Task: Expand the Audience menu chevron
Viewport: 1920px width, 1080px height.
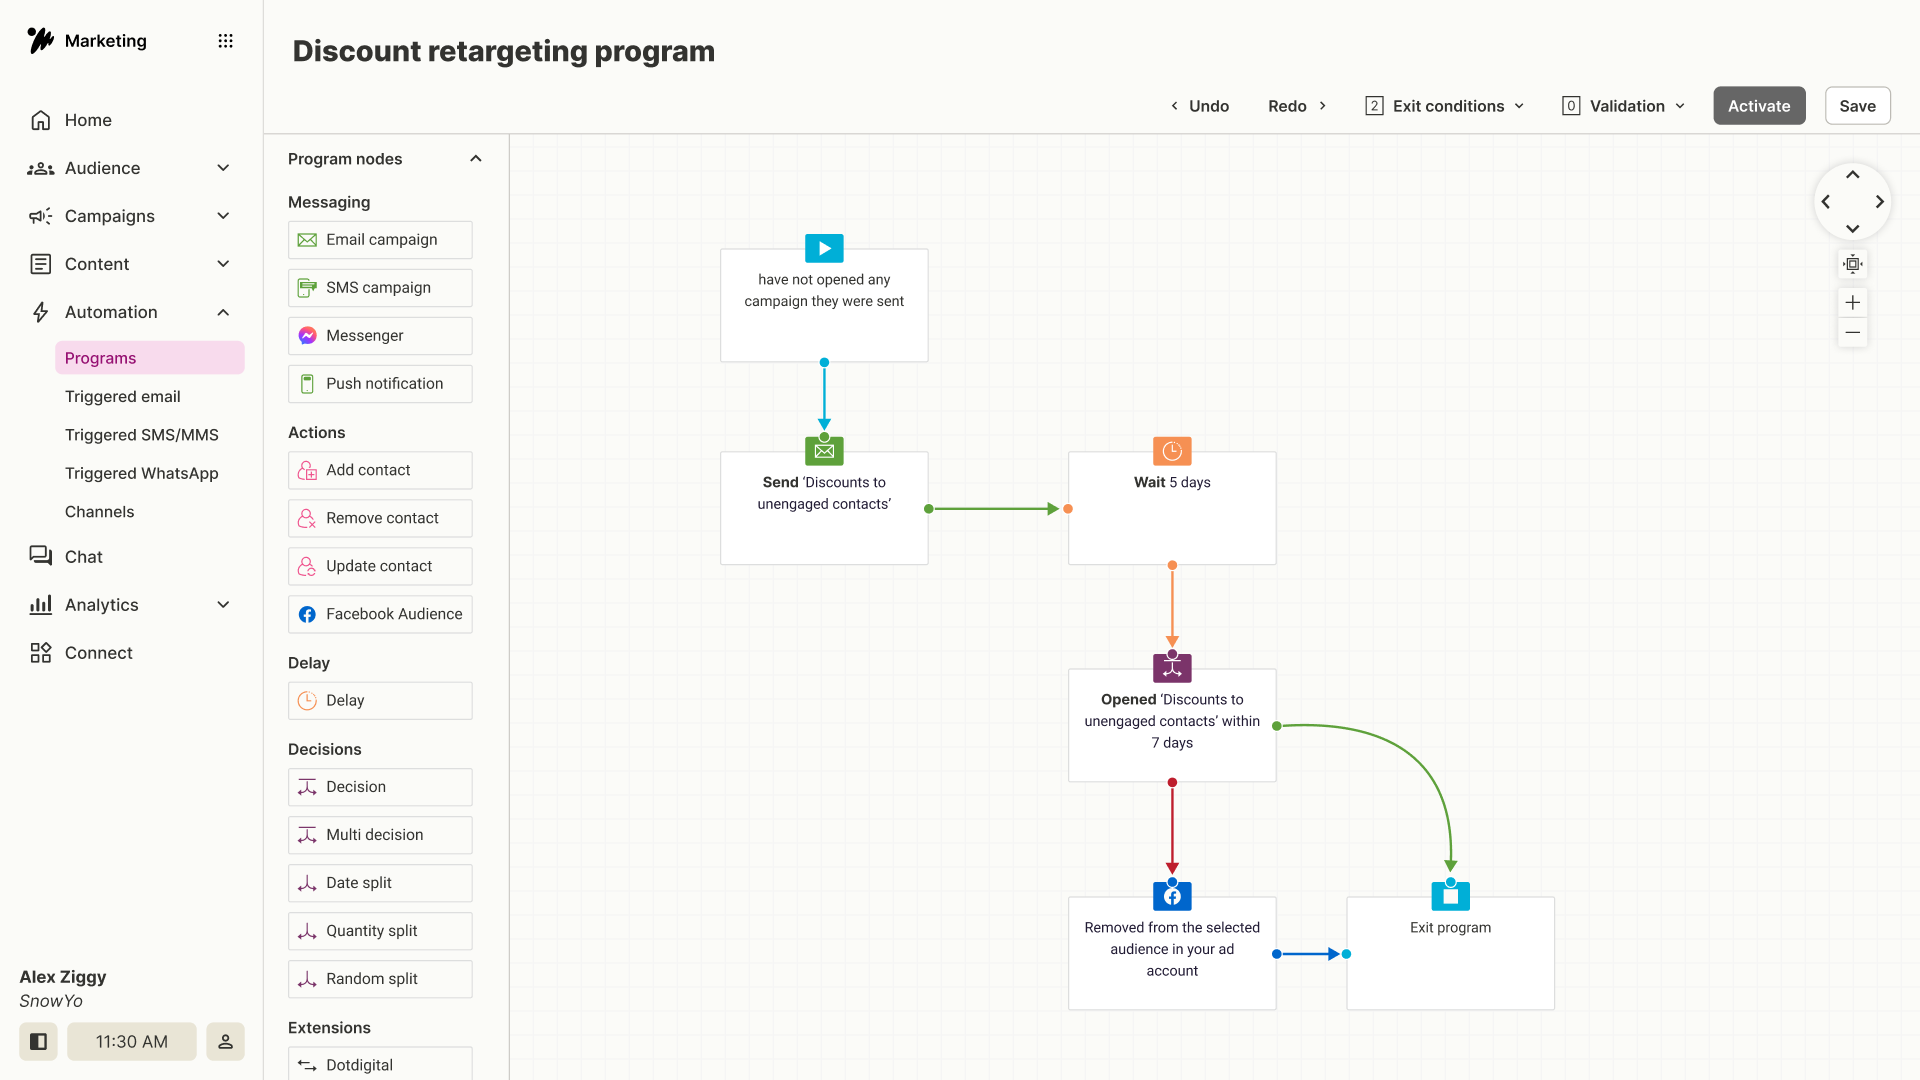Action: click(223, 168)
